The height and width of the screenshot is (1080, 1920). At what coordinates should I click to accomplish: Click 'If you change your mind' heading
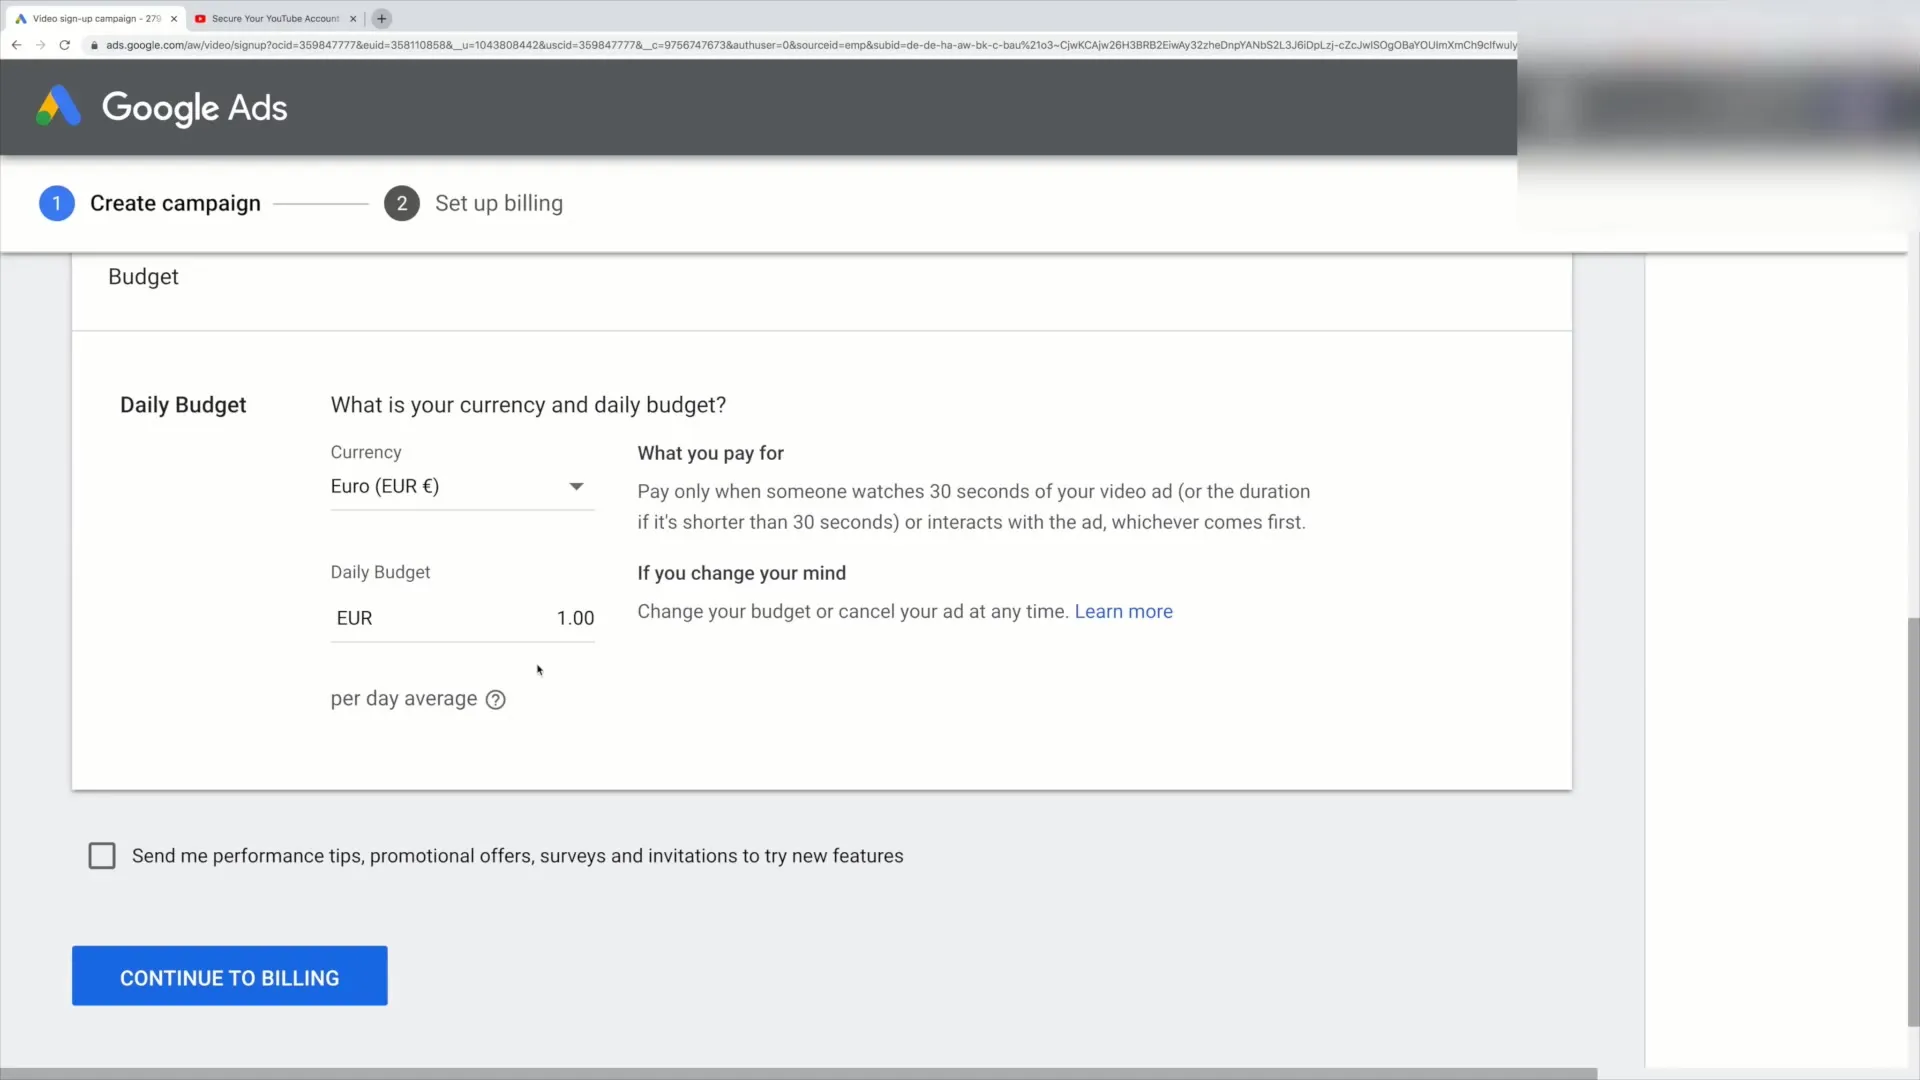pos(741,573)
